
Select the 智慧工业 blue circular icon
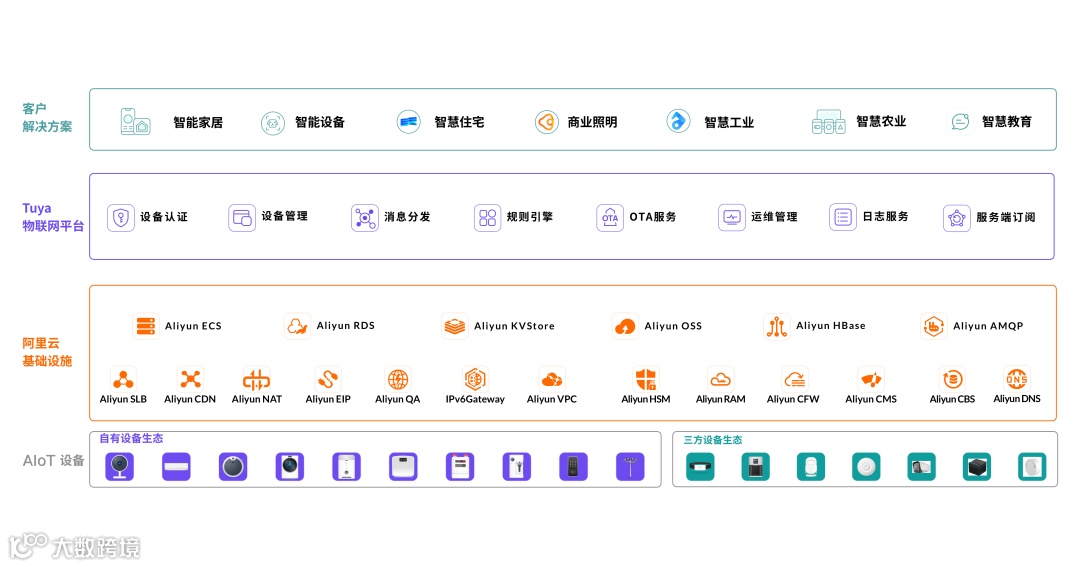(x=678, y=121)
